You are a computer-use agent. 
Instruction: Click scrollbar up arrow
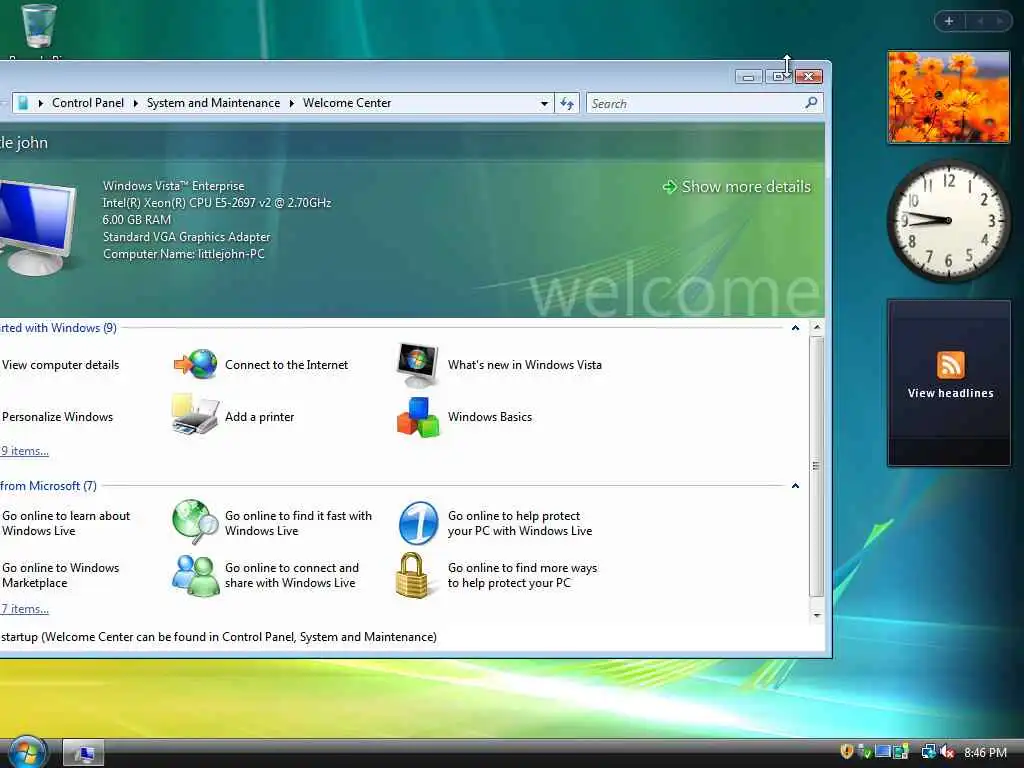click(x=816, y=327)
